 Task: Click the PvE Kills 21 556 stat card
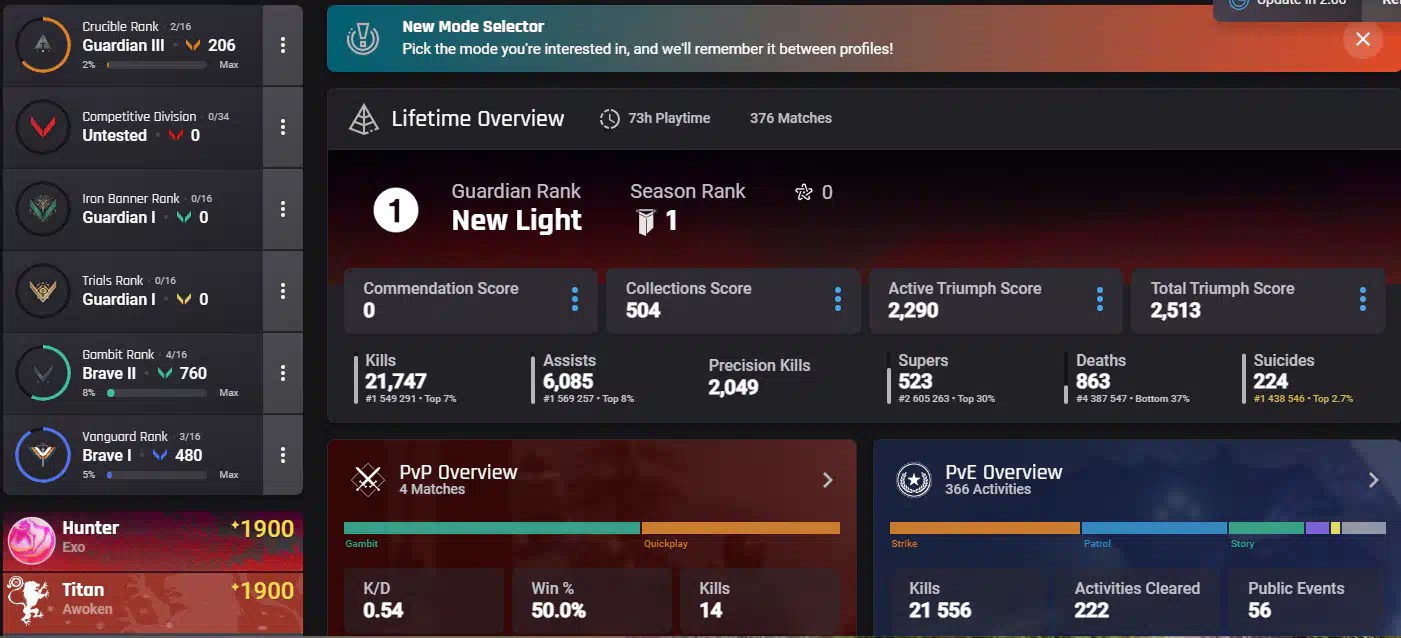pyautogui.click(x=968, y=602)
